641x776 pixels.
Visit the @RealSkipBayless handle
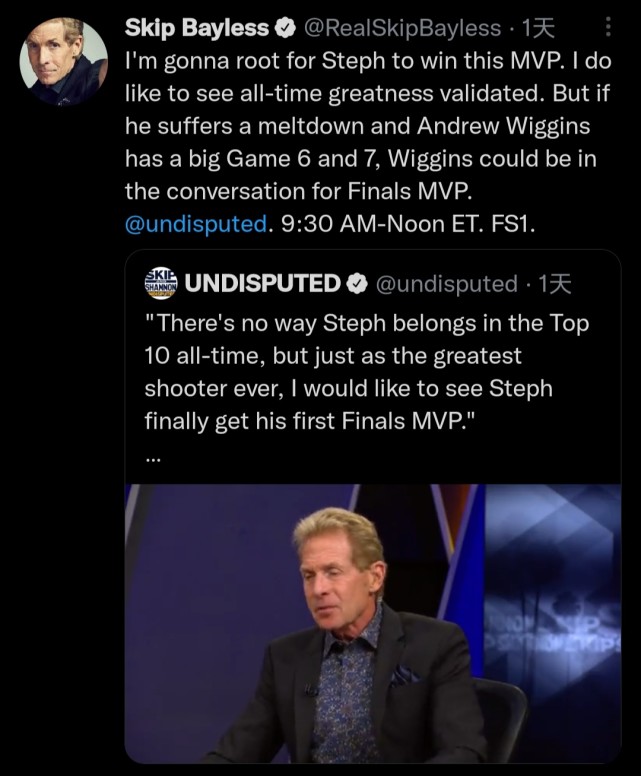point(402,29)
